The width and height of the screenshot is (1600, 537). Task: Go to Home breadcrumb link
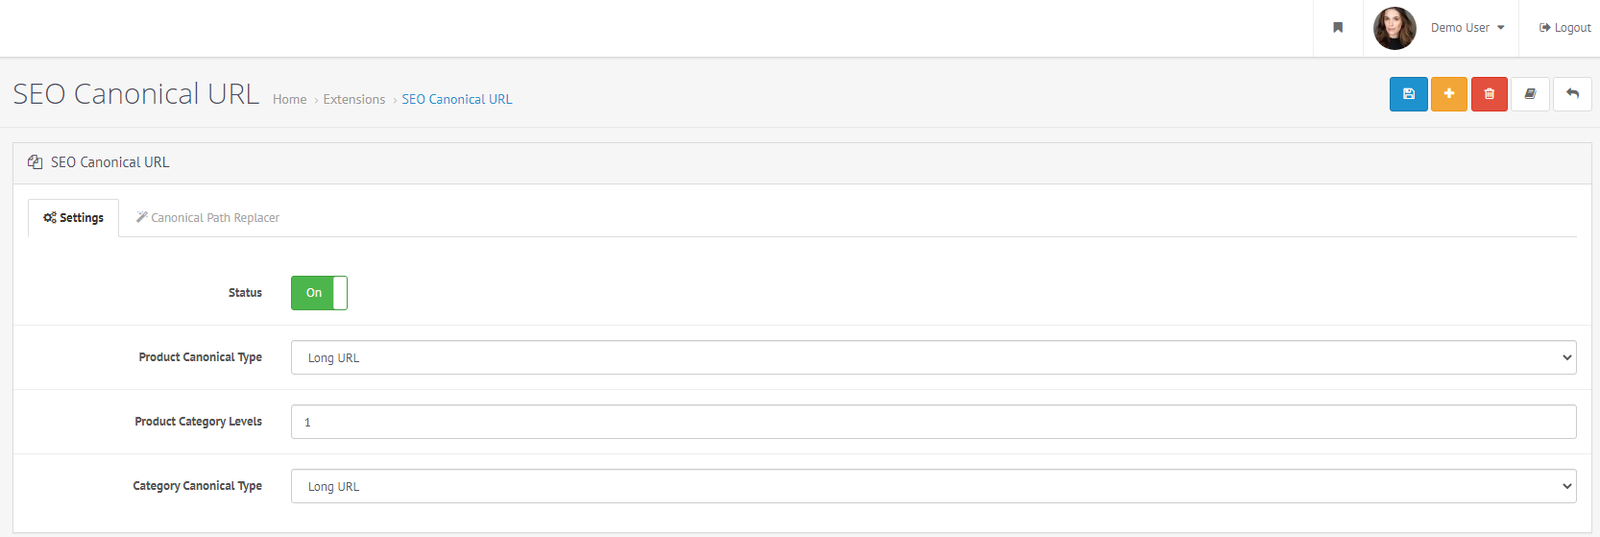[290, 100]
